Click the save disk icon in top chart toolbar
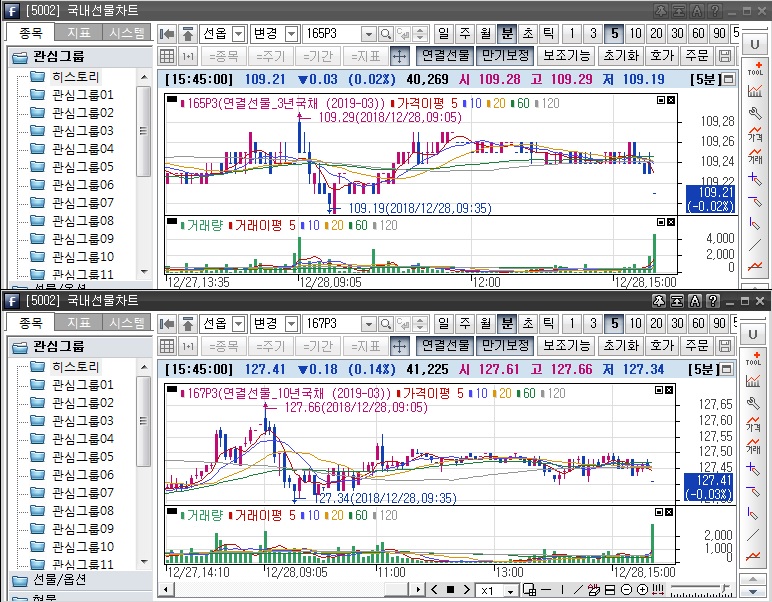Viewport: 772px width, 602px height. [x=725, y=56]
